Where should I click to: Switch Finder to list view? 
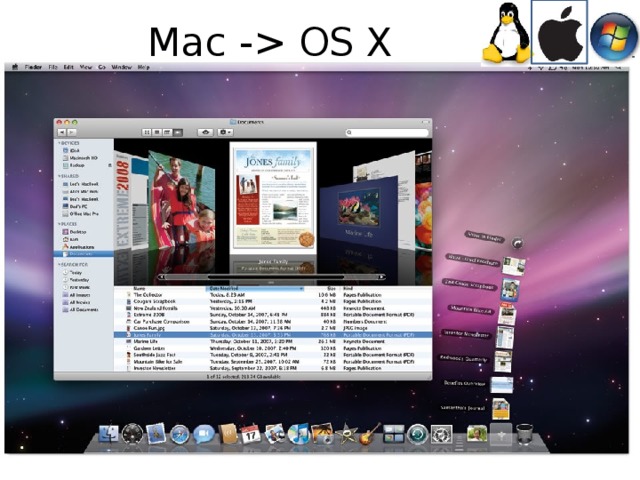pyautogui.click(x=157, y=132)
